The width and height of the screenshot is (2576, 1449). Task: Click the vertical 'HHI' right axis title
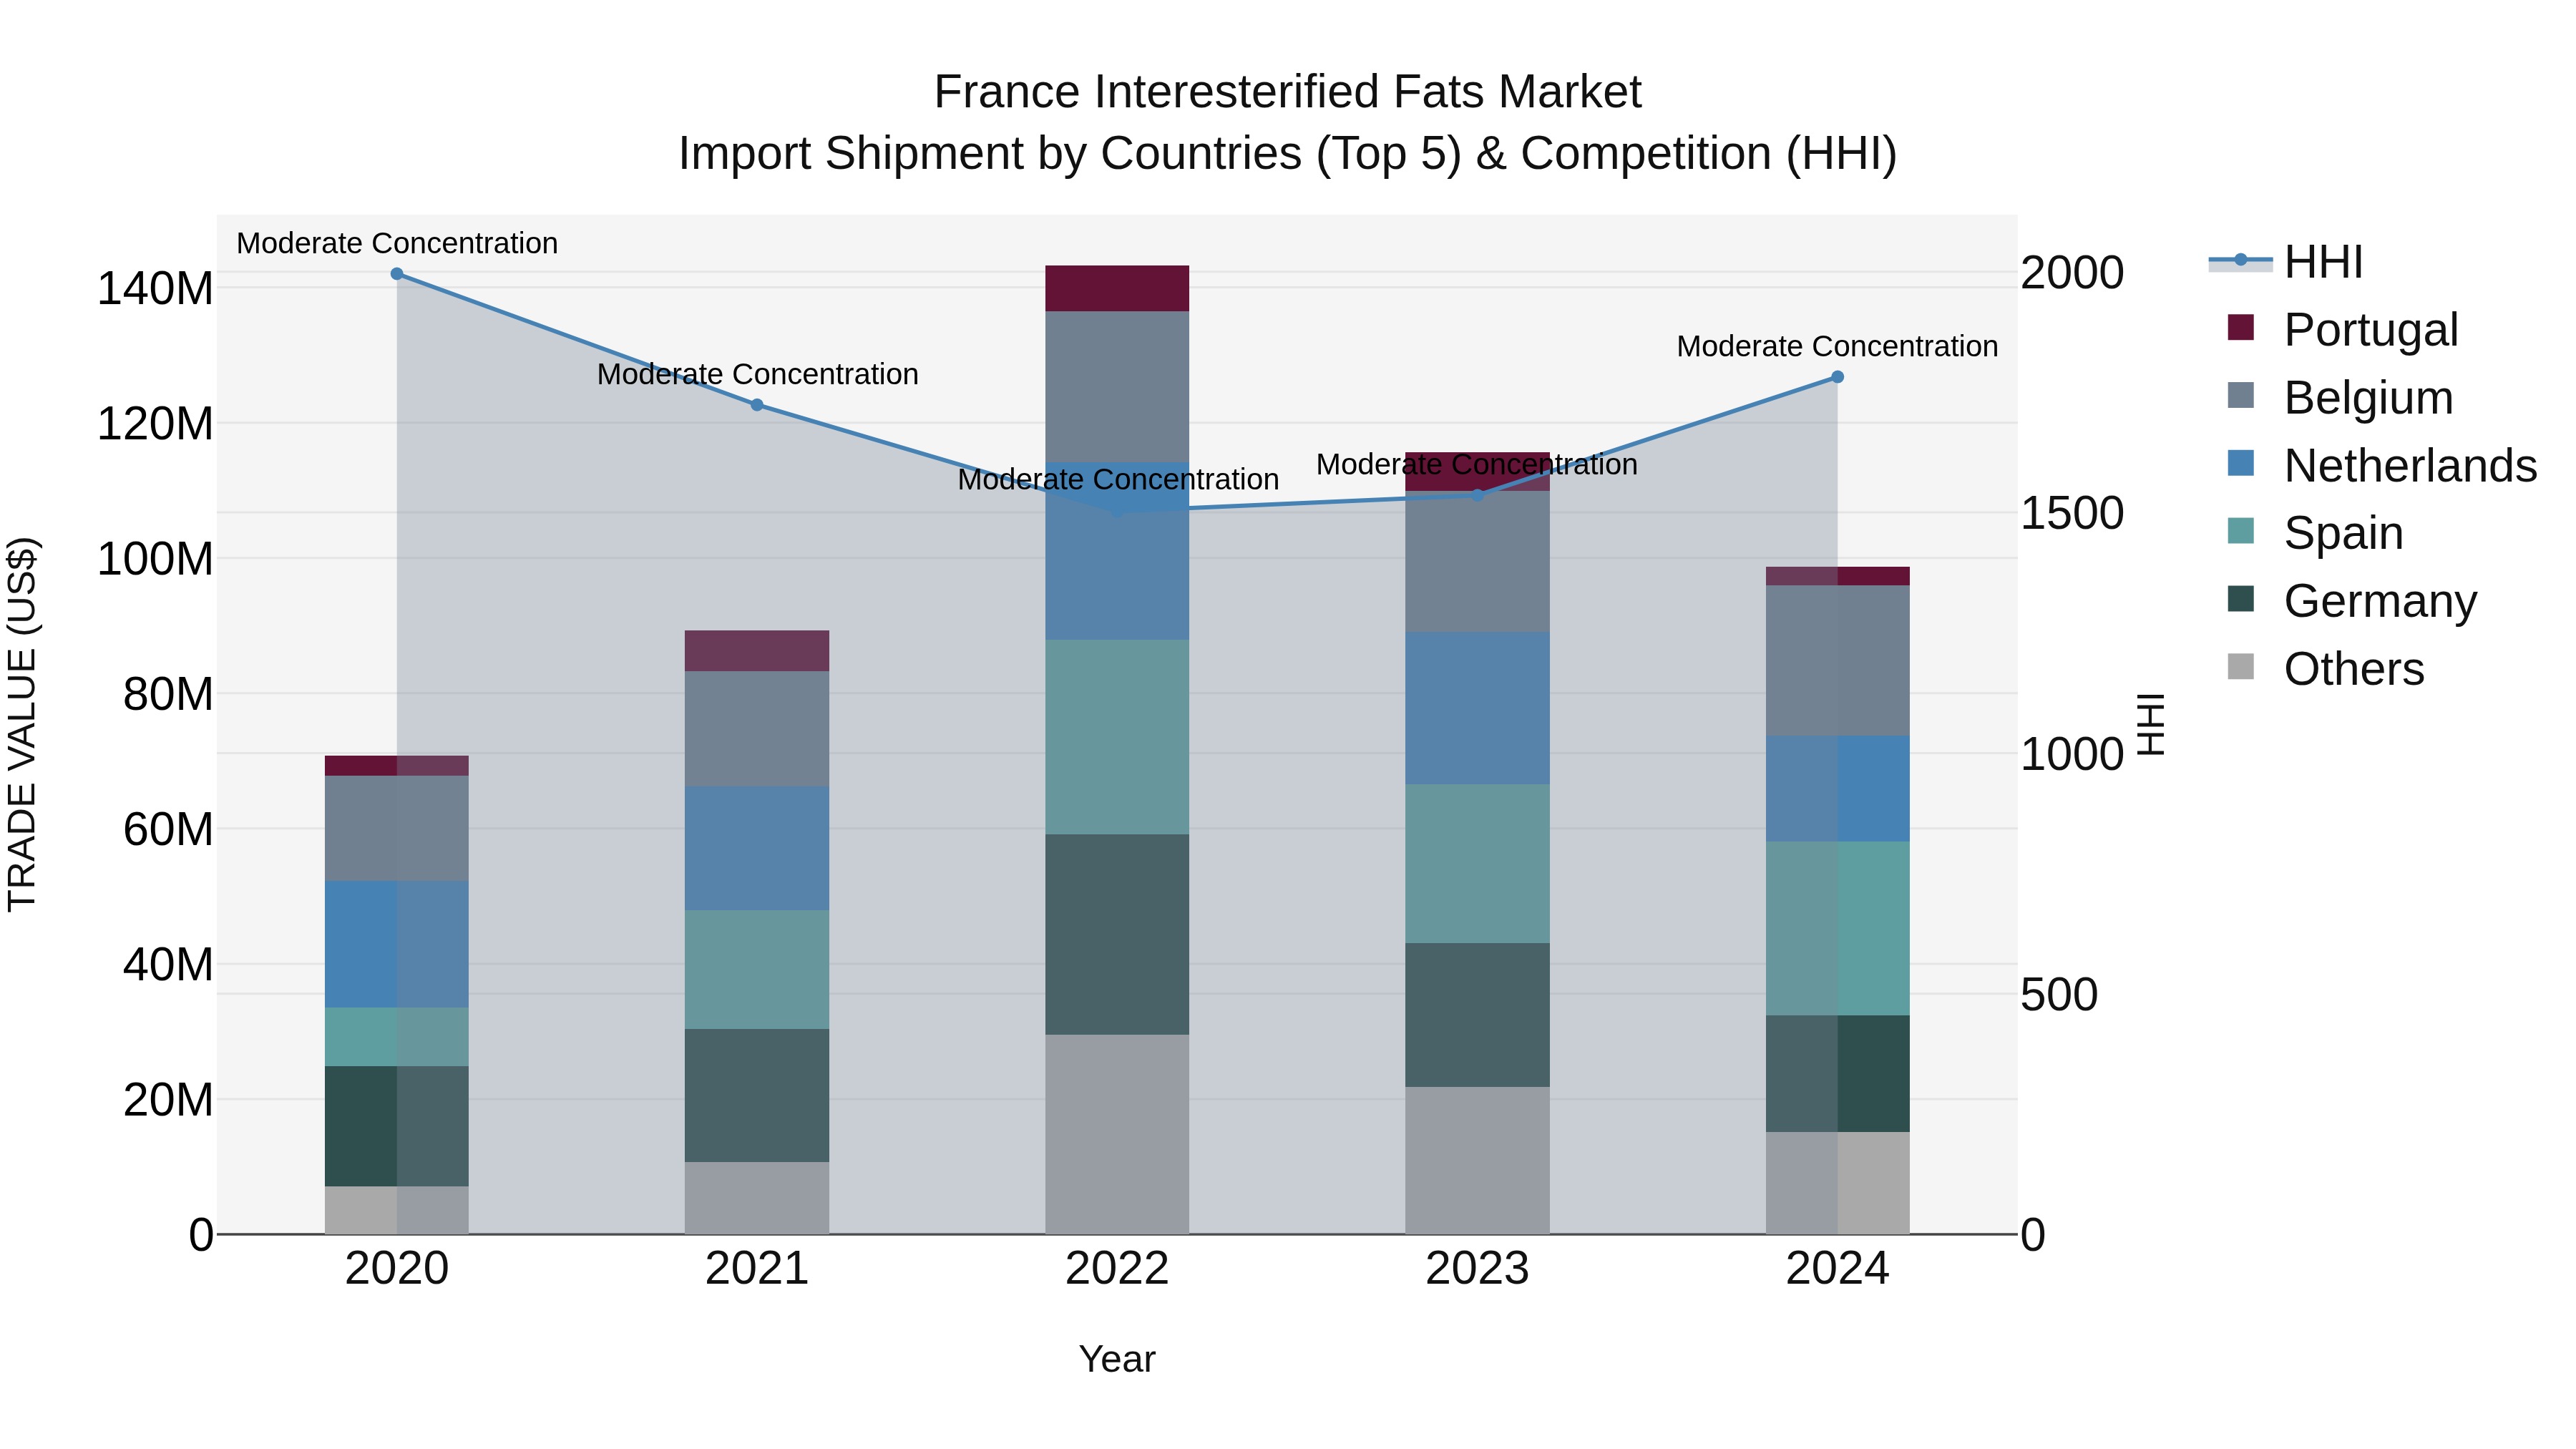coord(2151,724)
